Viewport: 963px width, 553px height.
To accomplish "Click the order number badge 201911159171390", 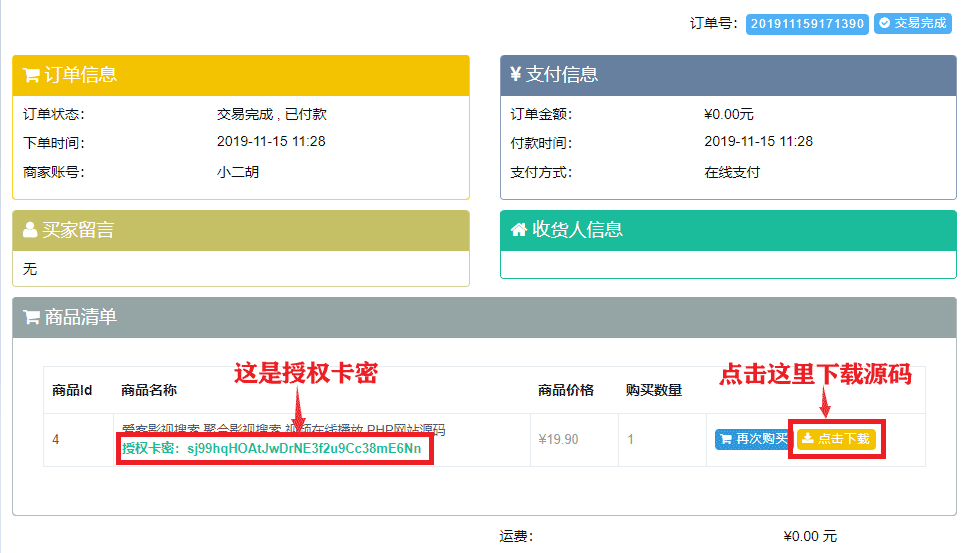I will pyautogui.click(x=807, y=23).
